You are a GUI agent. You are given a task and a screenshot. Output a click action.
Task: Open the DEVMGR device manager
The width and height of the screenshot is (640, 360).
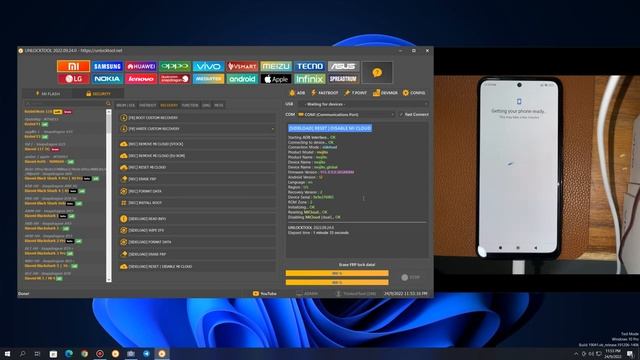coord(385,93)
